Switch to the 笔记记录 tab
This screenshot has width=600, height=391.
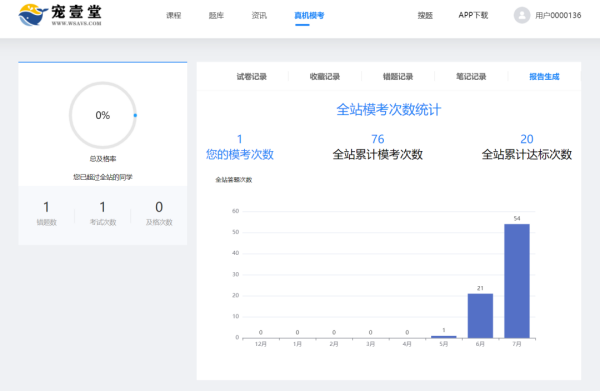tap(471, 77)
